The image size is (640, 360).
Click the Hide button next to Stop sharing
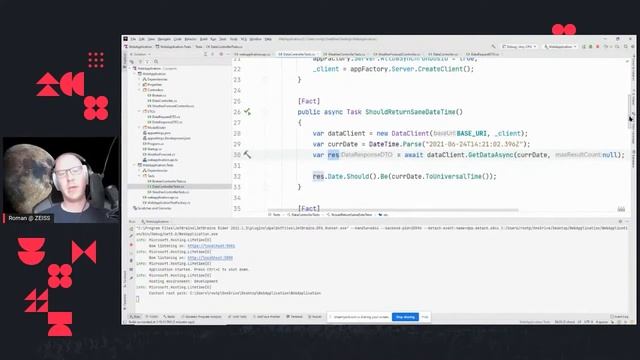coord(425,317)
